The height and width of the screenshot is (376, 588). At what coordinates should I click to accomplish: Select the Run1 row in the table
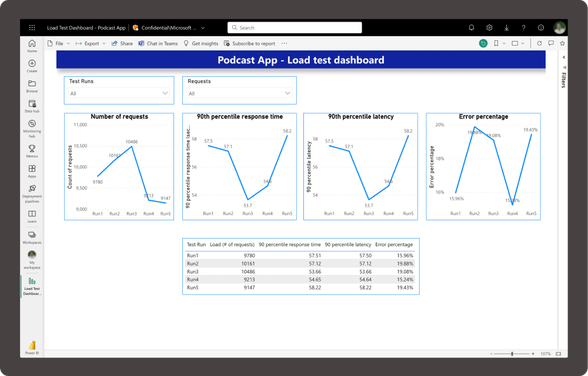pos(300,255)
